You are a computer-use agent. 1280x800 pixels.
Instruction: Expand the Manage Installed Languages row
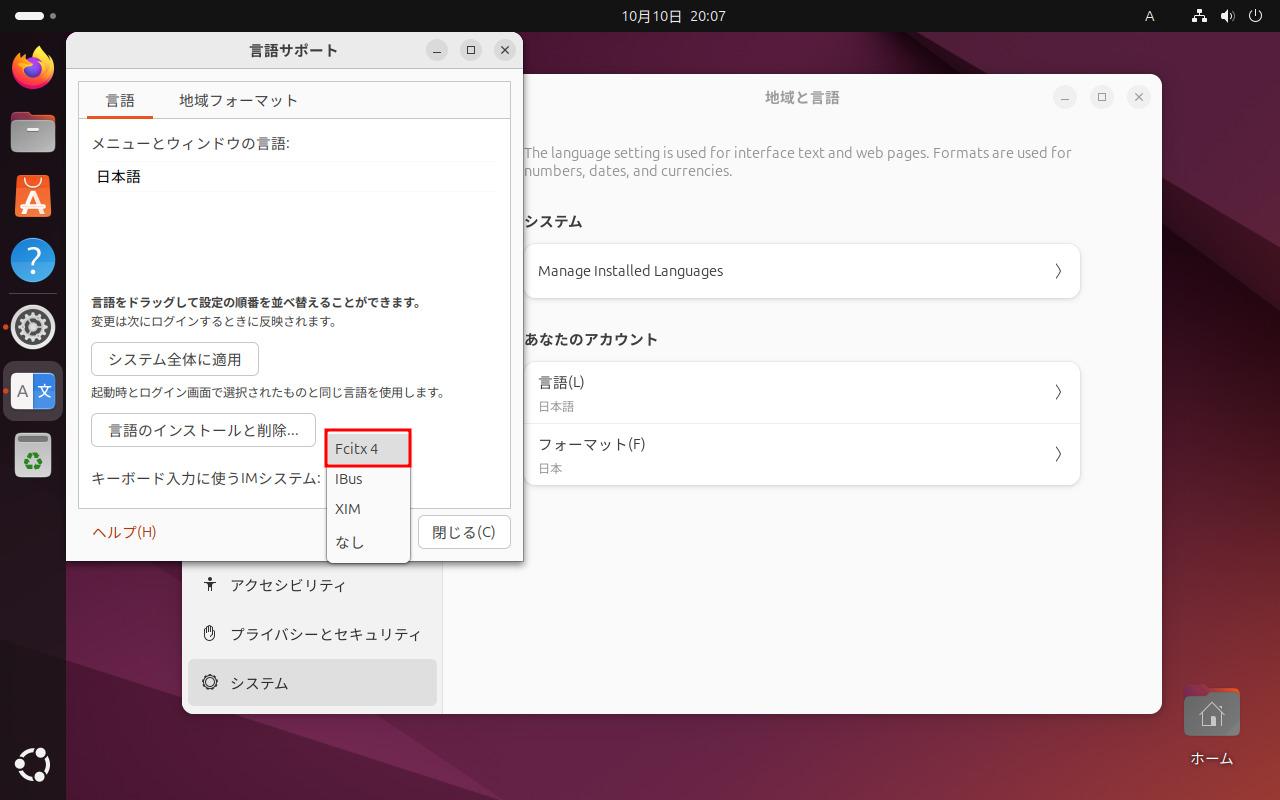tap(800, 270)
